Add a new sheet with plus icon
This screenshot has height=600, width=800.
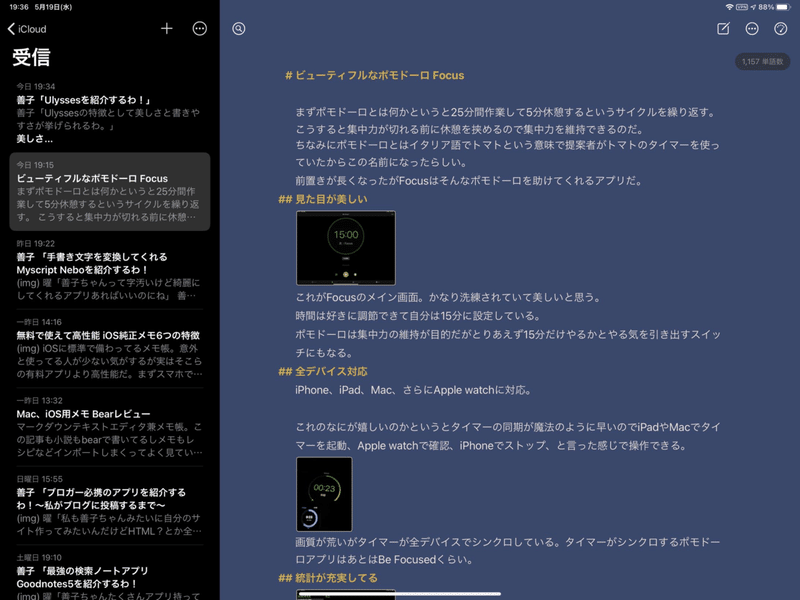tap(167, 29)
